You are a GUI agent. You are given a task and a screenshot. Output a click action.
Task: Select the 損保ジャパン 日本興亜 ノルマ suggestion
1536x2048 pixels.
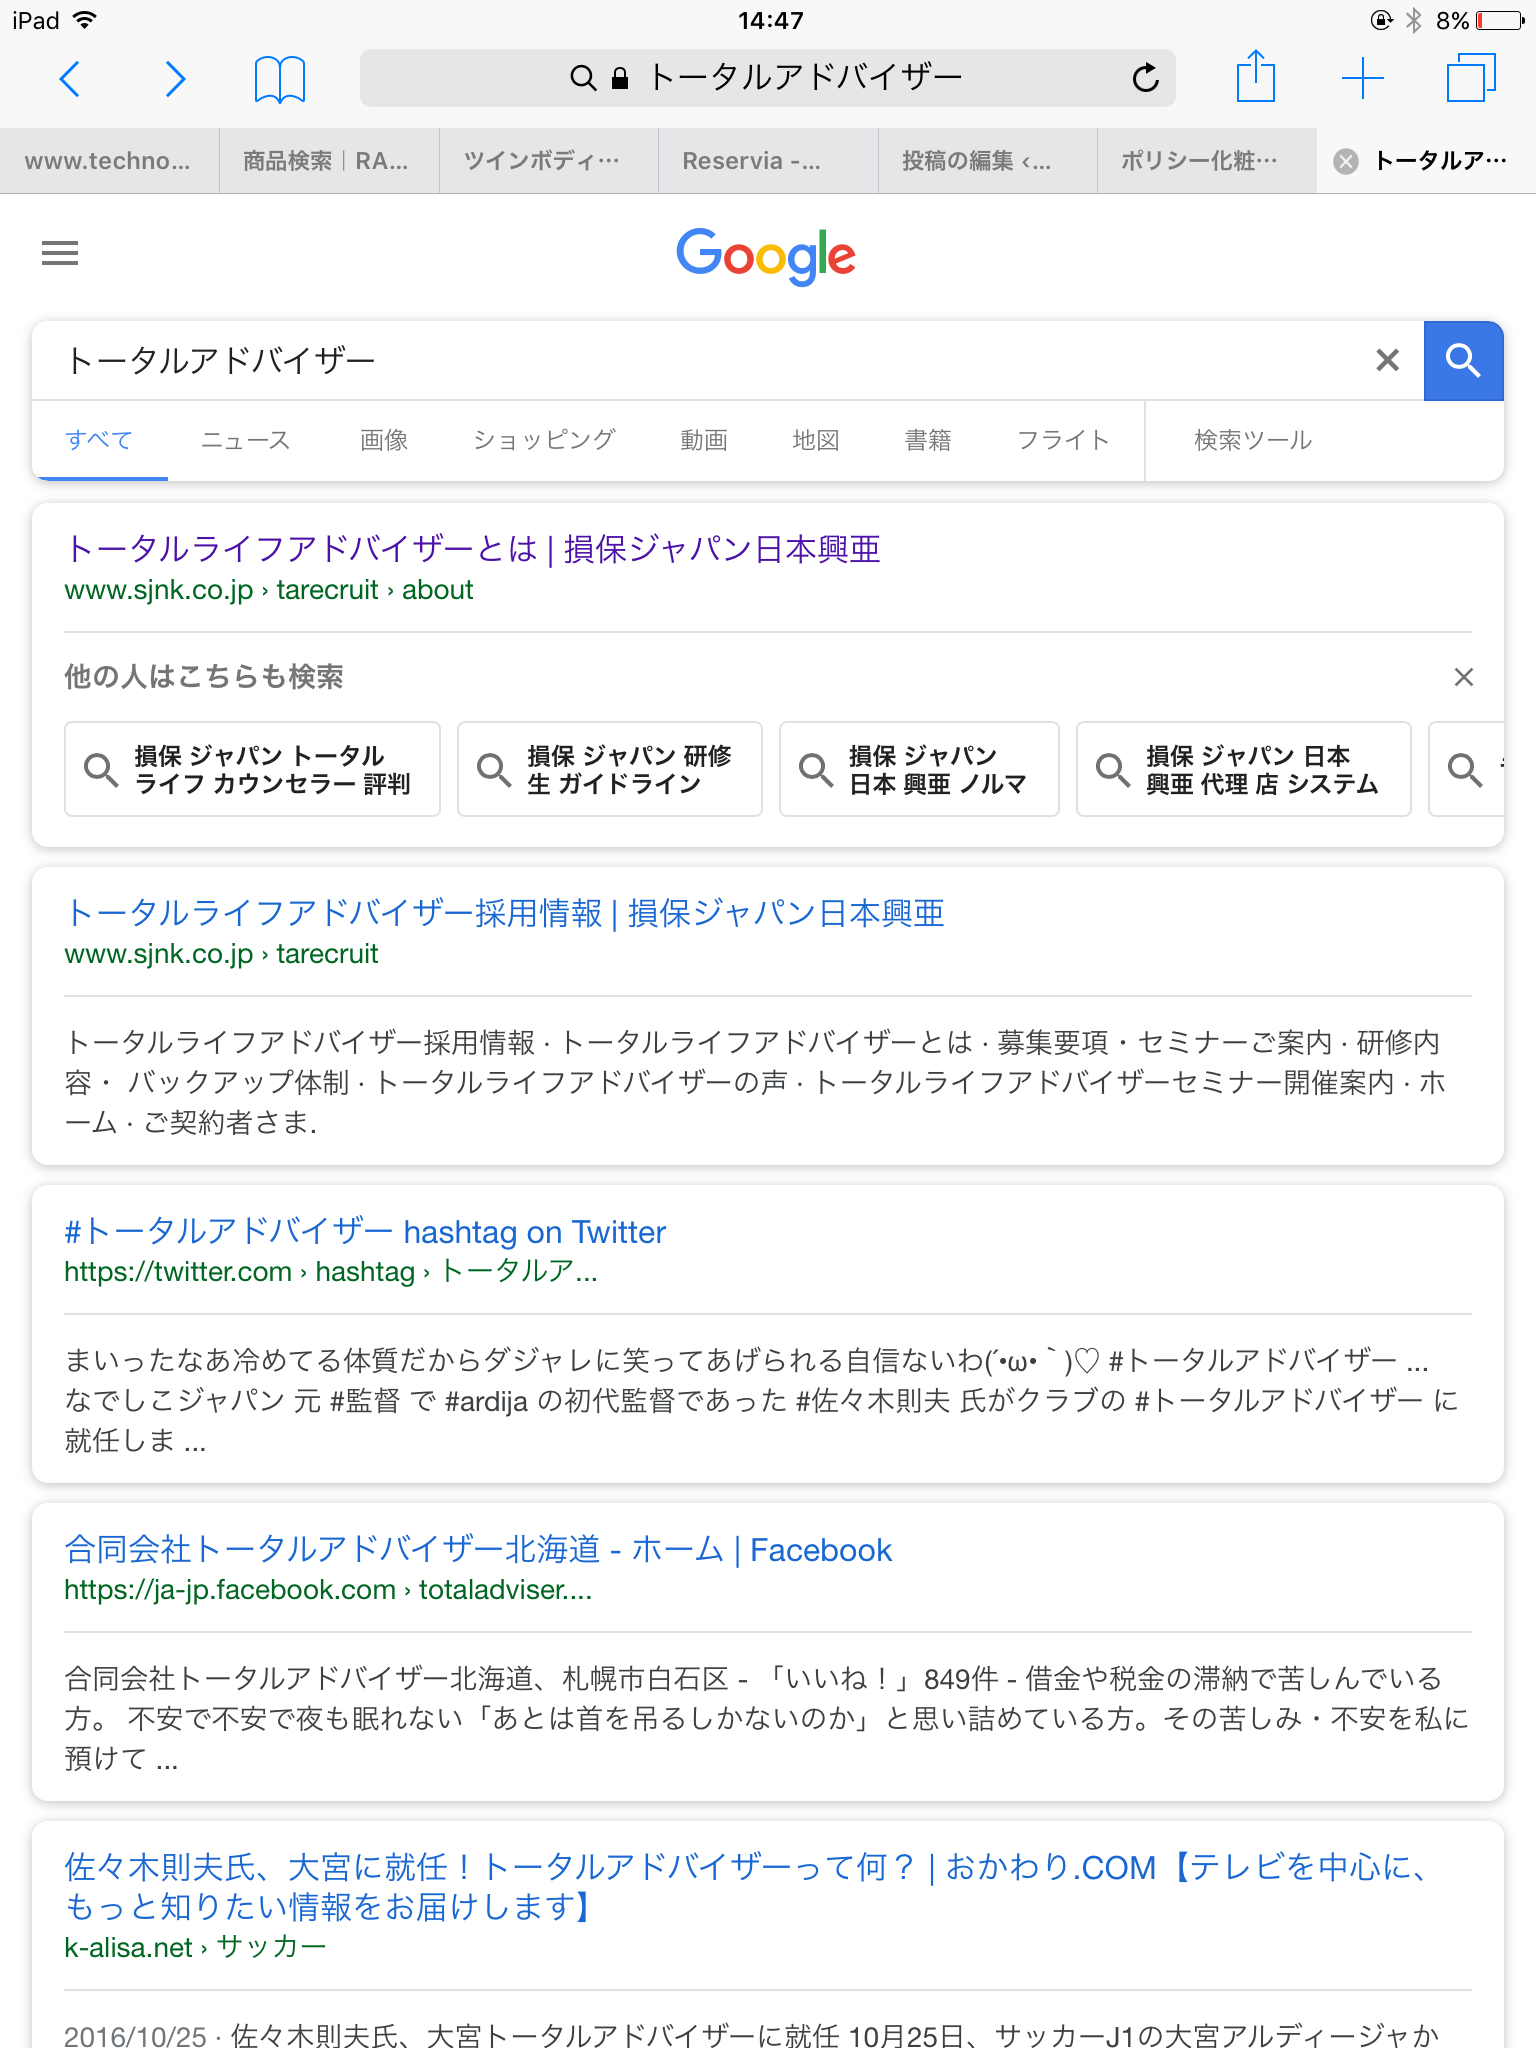point(919,769)
